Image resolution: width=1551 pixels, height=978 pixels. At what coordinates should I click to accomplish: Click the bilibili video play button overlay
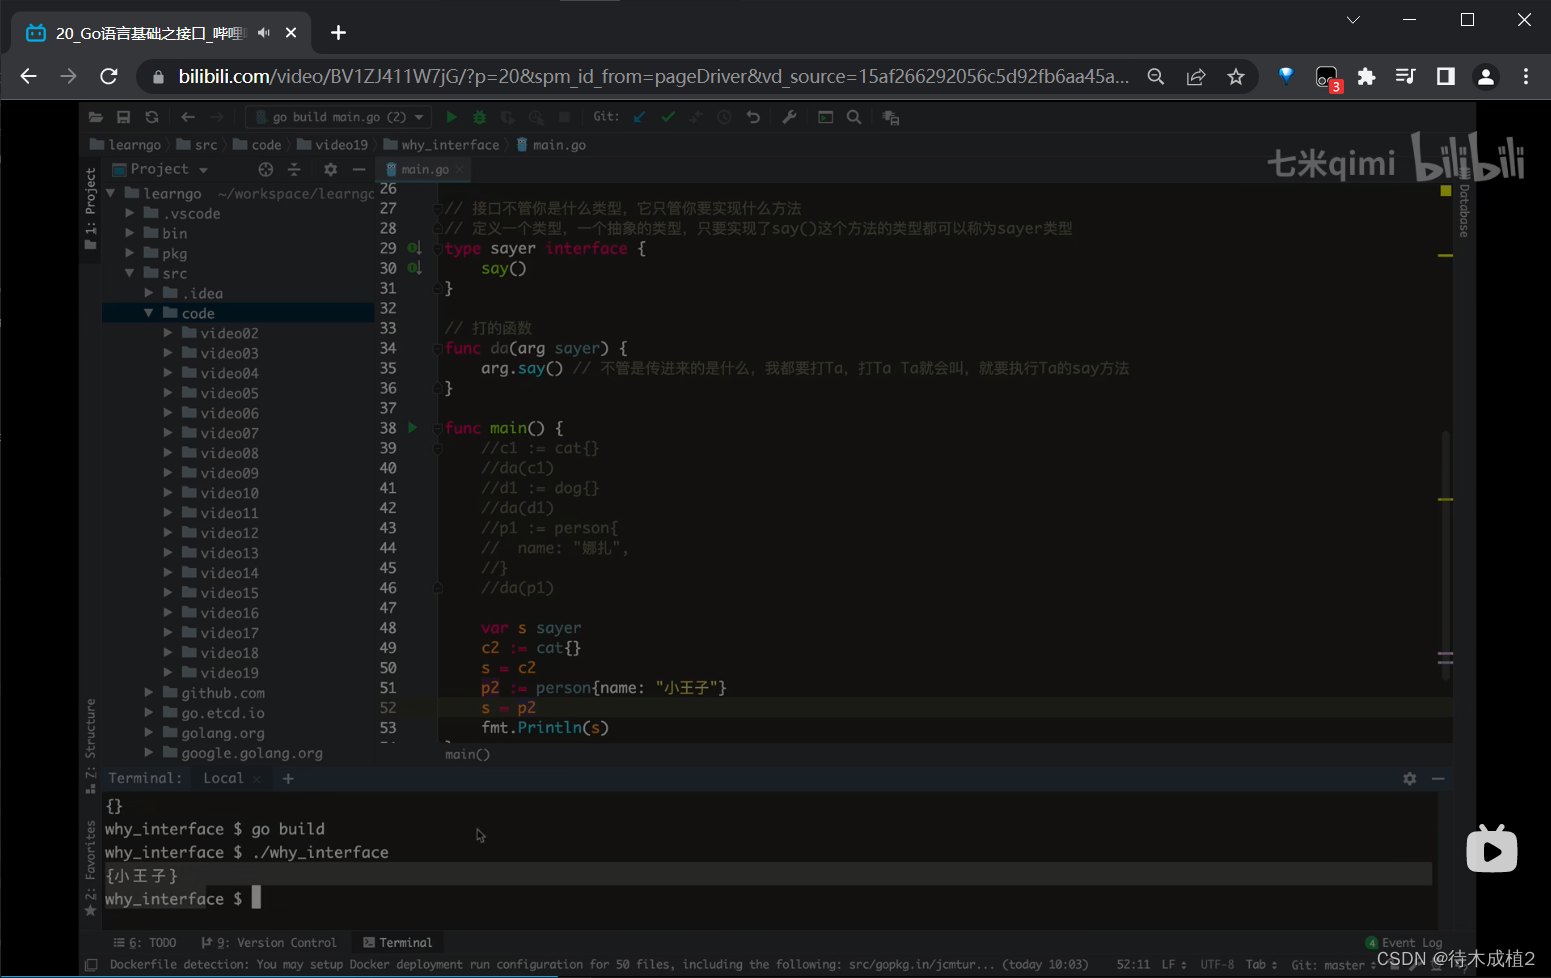point(1492,850)
